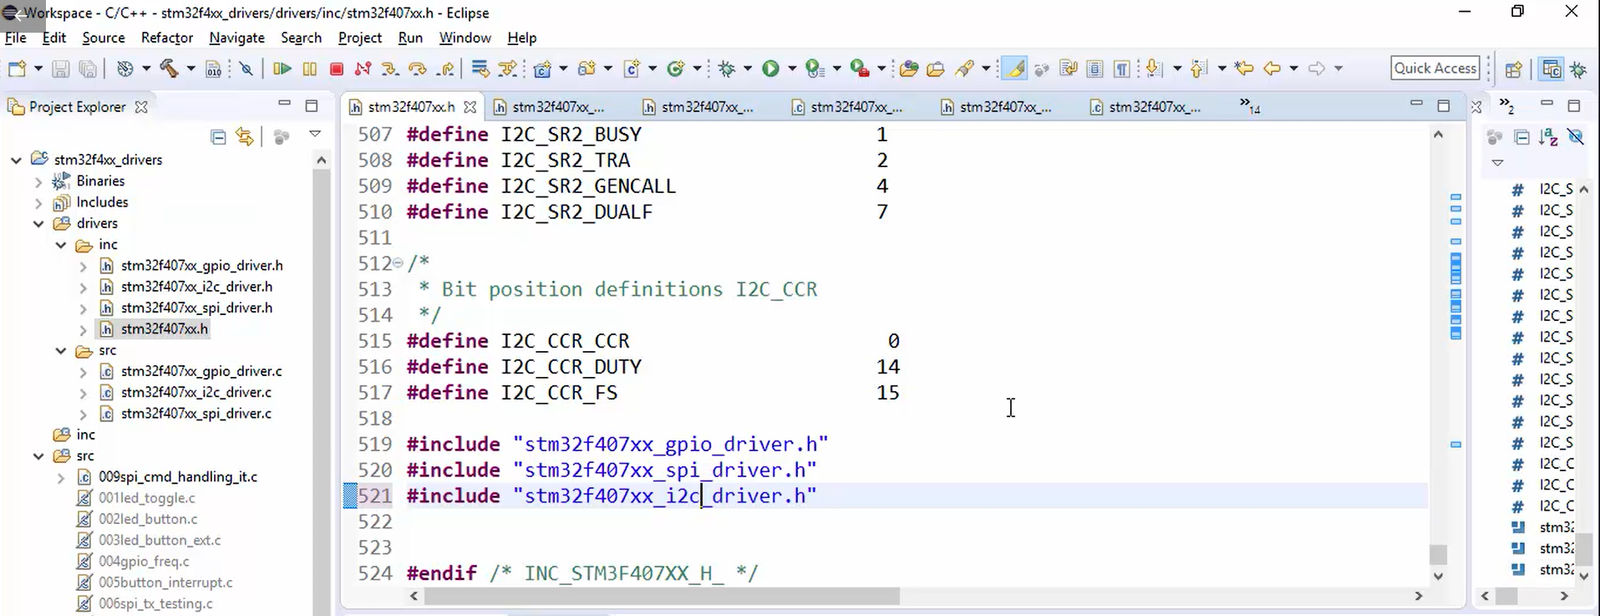Close the stm32f407xx.h editor tab
This screenshot has width=1600, height=616.
tap(470, 107)
